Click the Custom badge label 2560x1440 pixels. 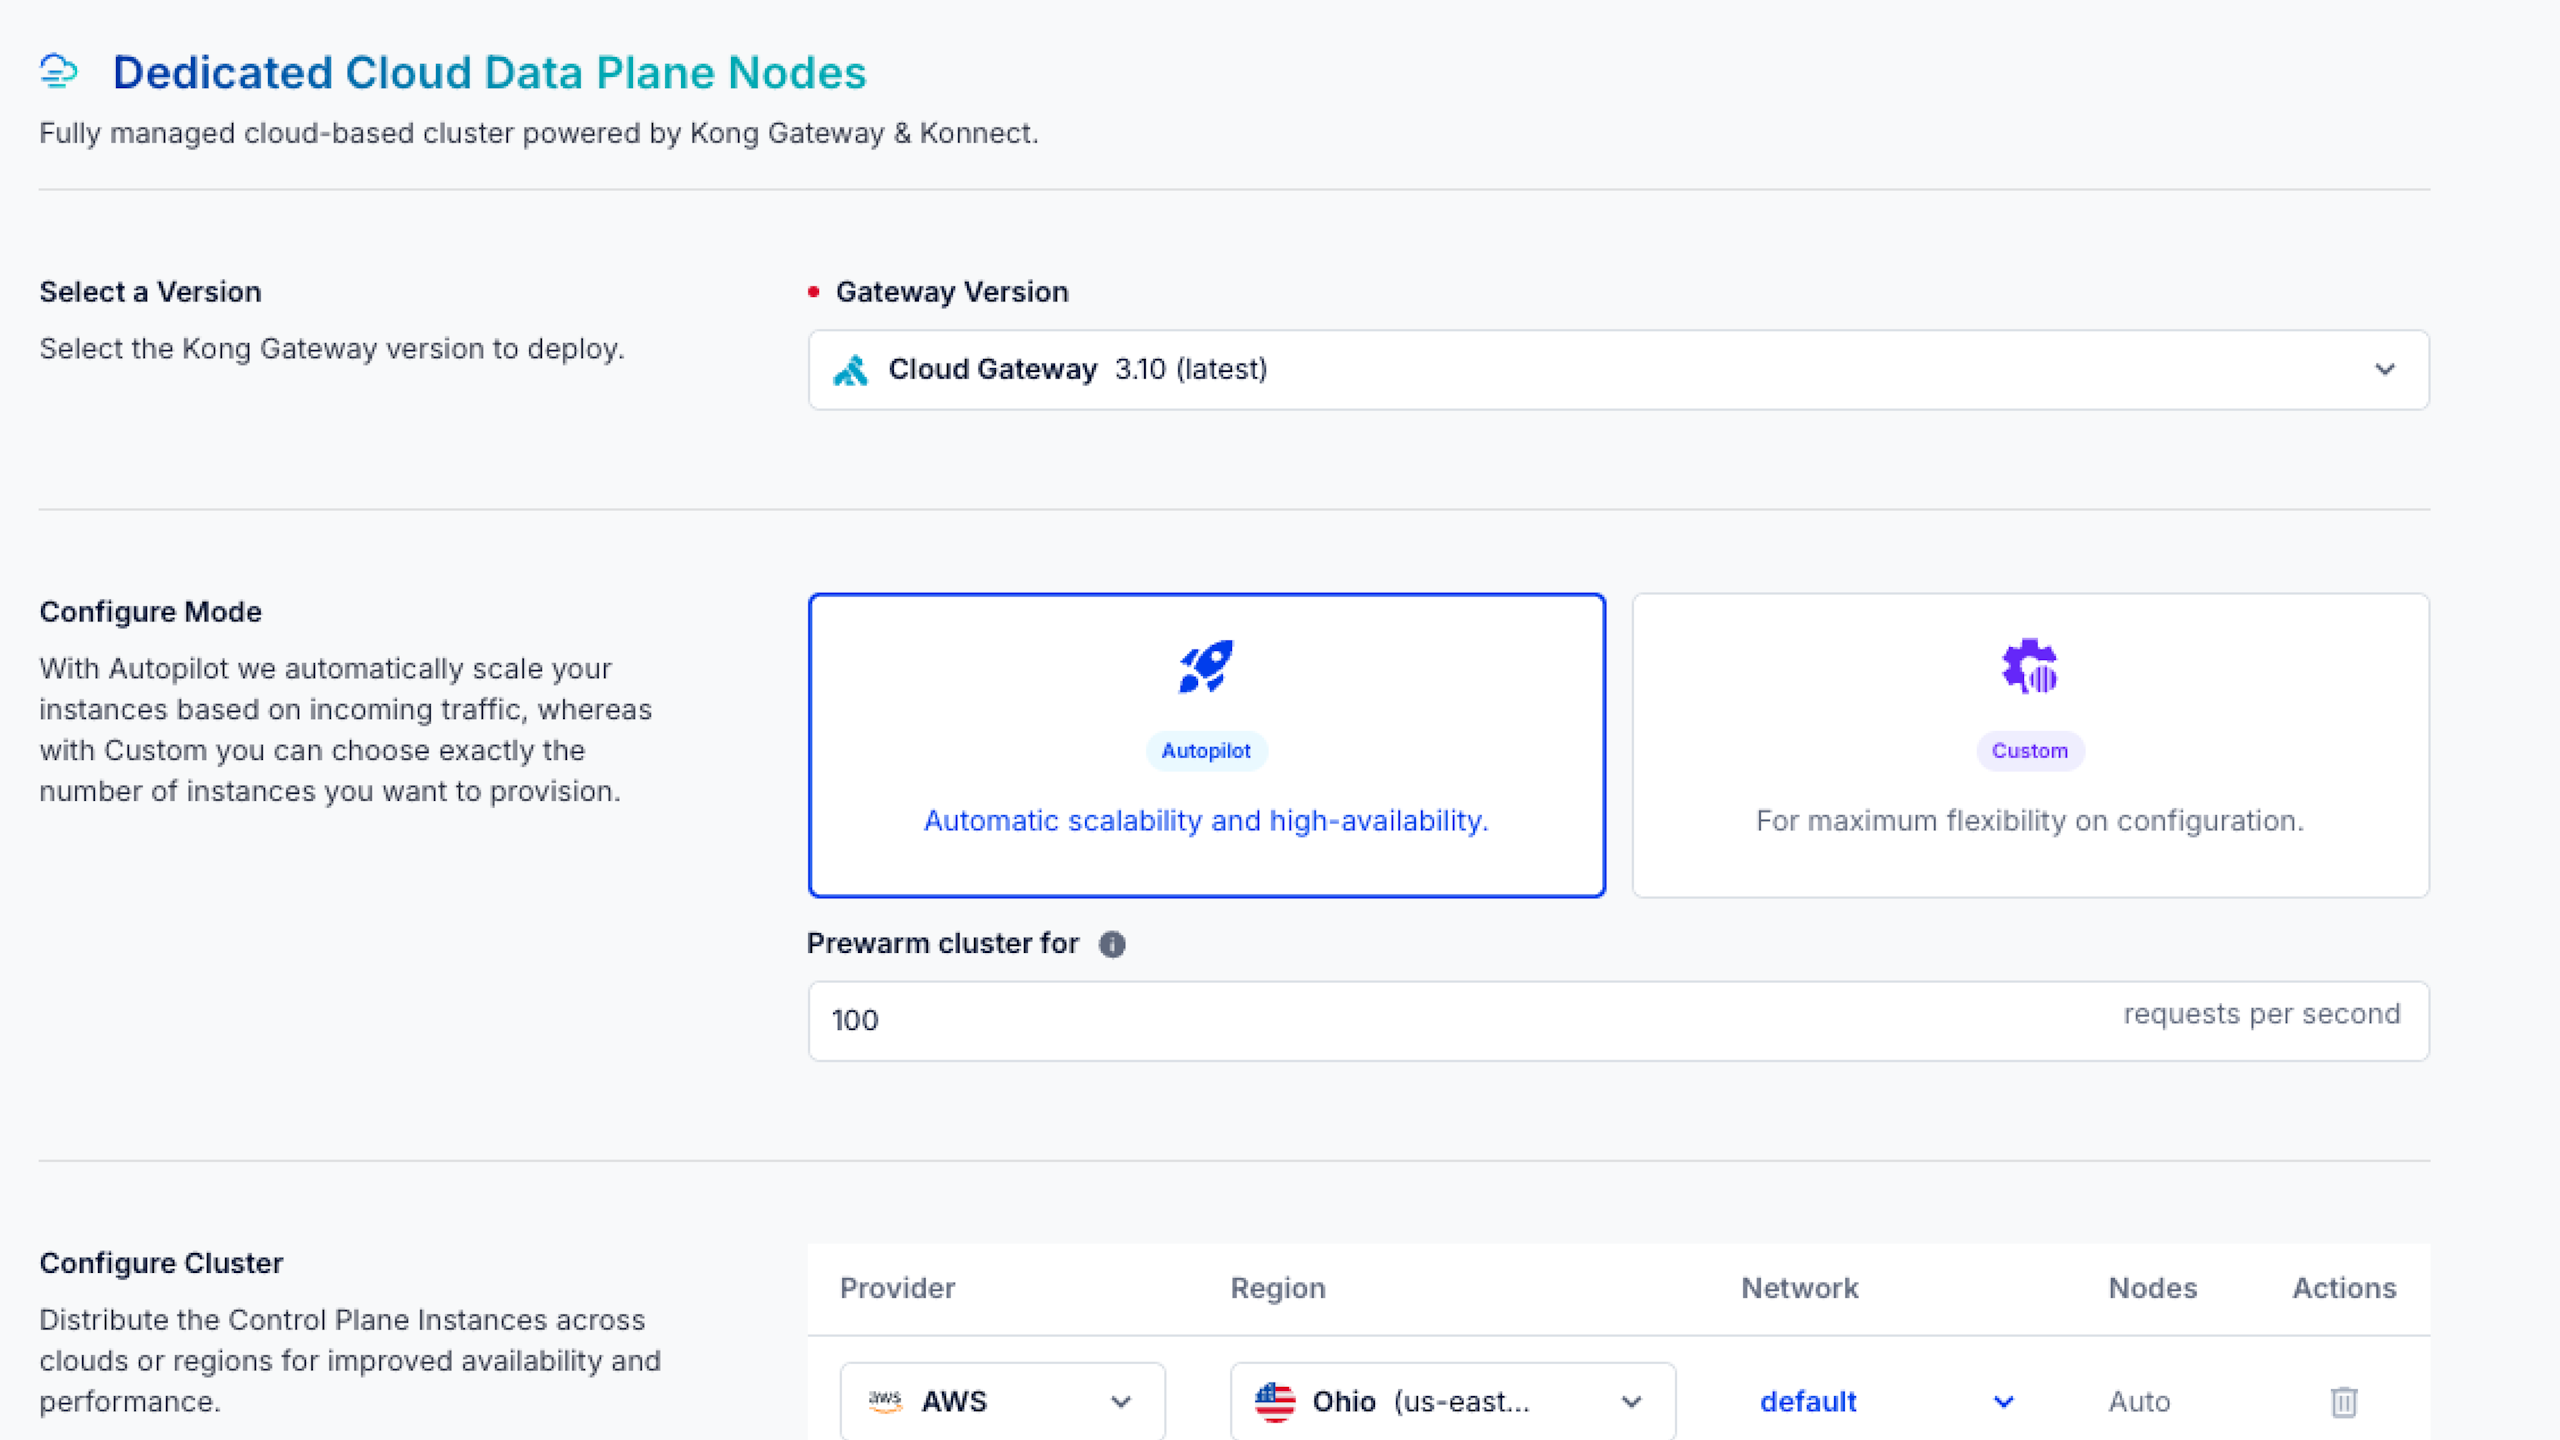(x=2029, y=751)
